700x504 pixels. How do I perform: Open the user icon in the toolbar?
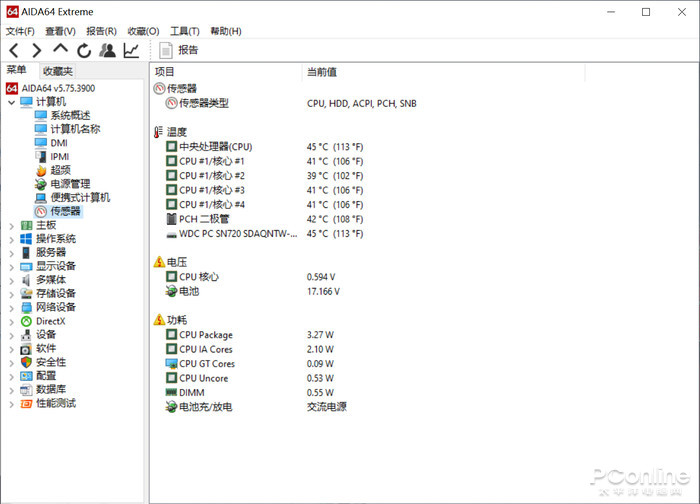click(x=107, y=50)
